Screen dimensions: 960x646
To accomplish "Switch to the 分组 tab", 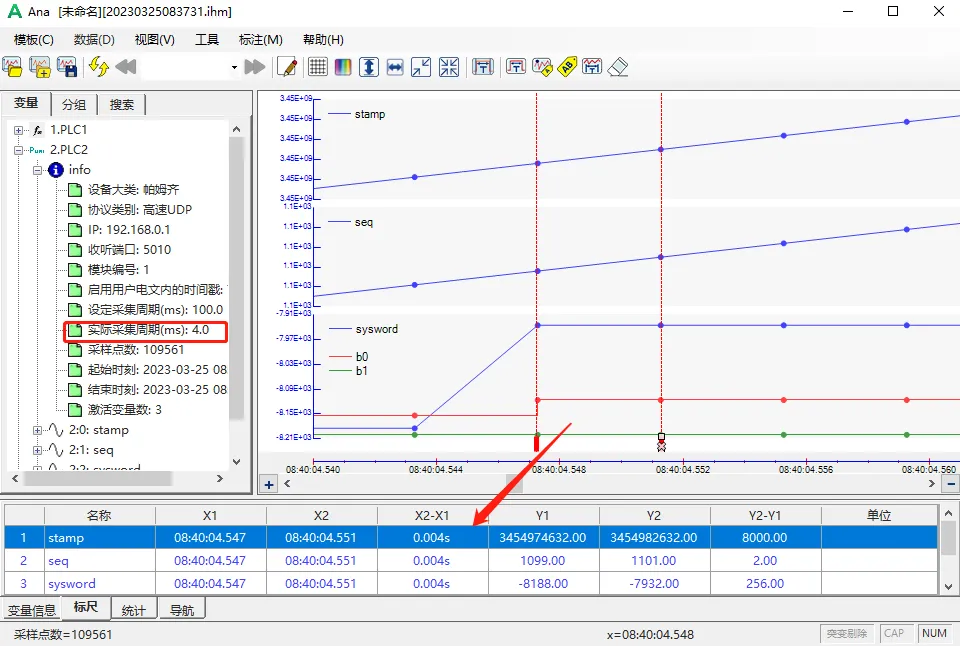I will coord(74,105).
